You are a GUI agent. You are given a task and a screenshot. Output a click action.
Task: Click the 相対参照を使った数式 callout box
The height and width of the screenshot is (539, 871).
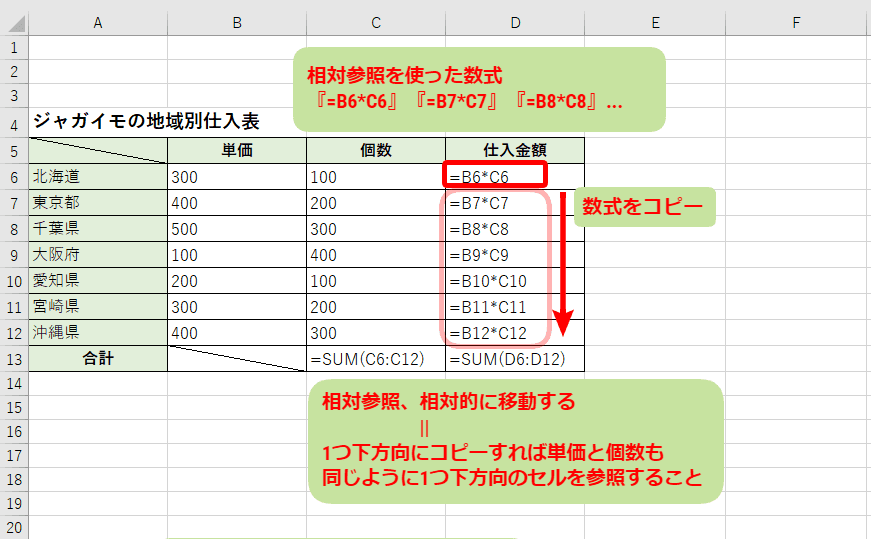[479, 89]
